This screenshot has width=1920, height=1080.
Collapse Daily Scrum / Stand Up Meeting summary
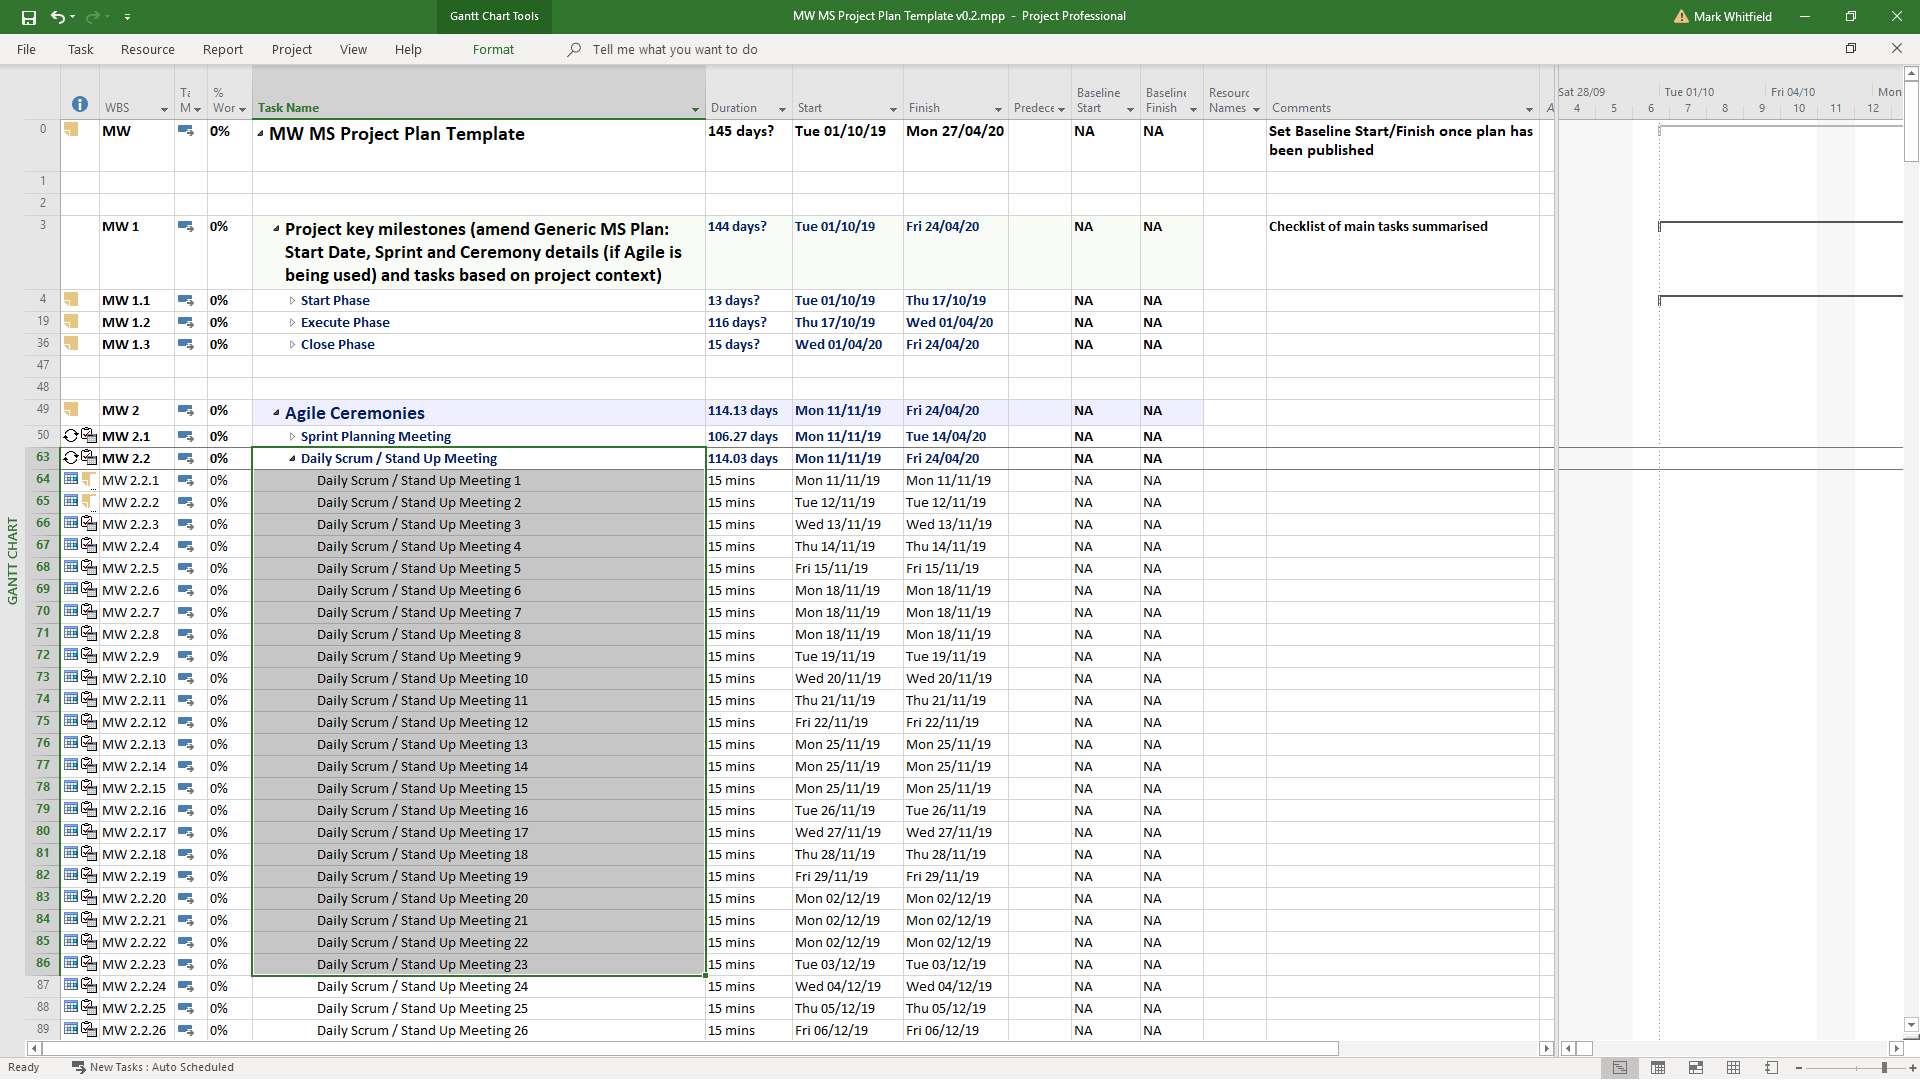coord(292,459)
